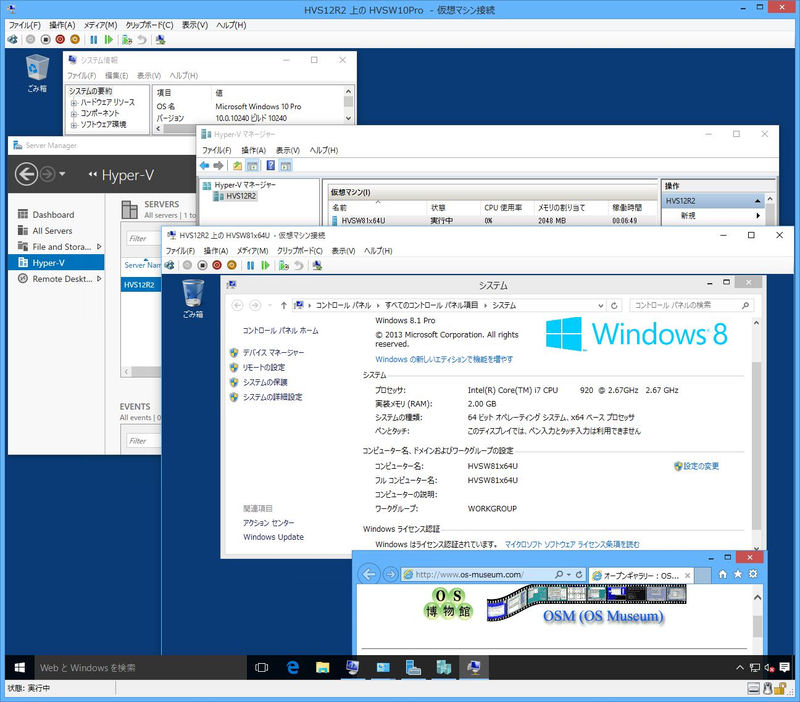This screenshot has width=800, height=702.
Task: Create a checkpoint from HVSW10Pro toolbar
Action: pos(127,39)
